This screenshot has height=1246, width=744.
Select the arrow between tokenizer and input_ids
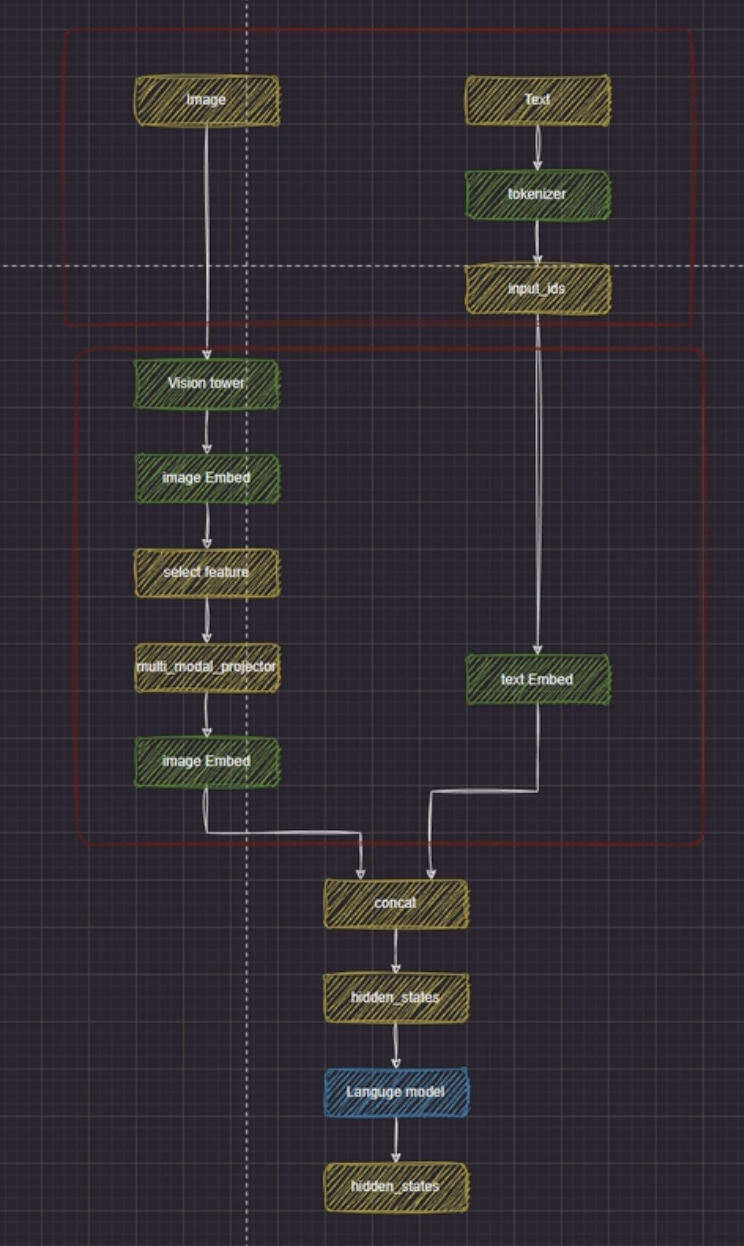(x=537, y=241)
